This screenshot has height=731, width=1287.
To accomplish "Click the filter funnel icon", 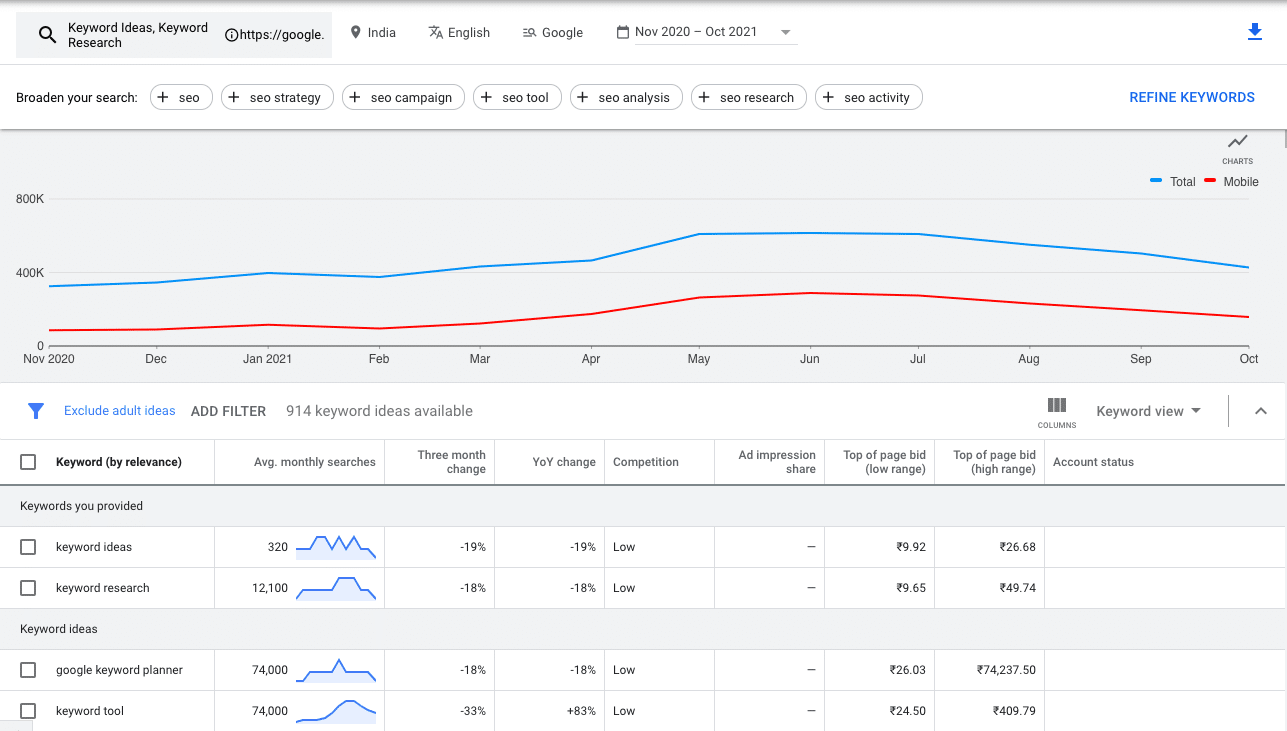I will coord(37,410).
